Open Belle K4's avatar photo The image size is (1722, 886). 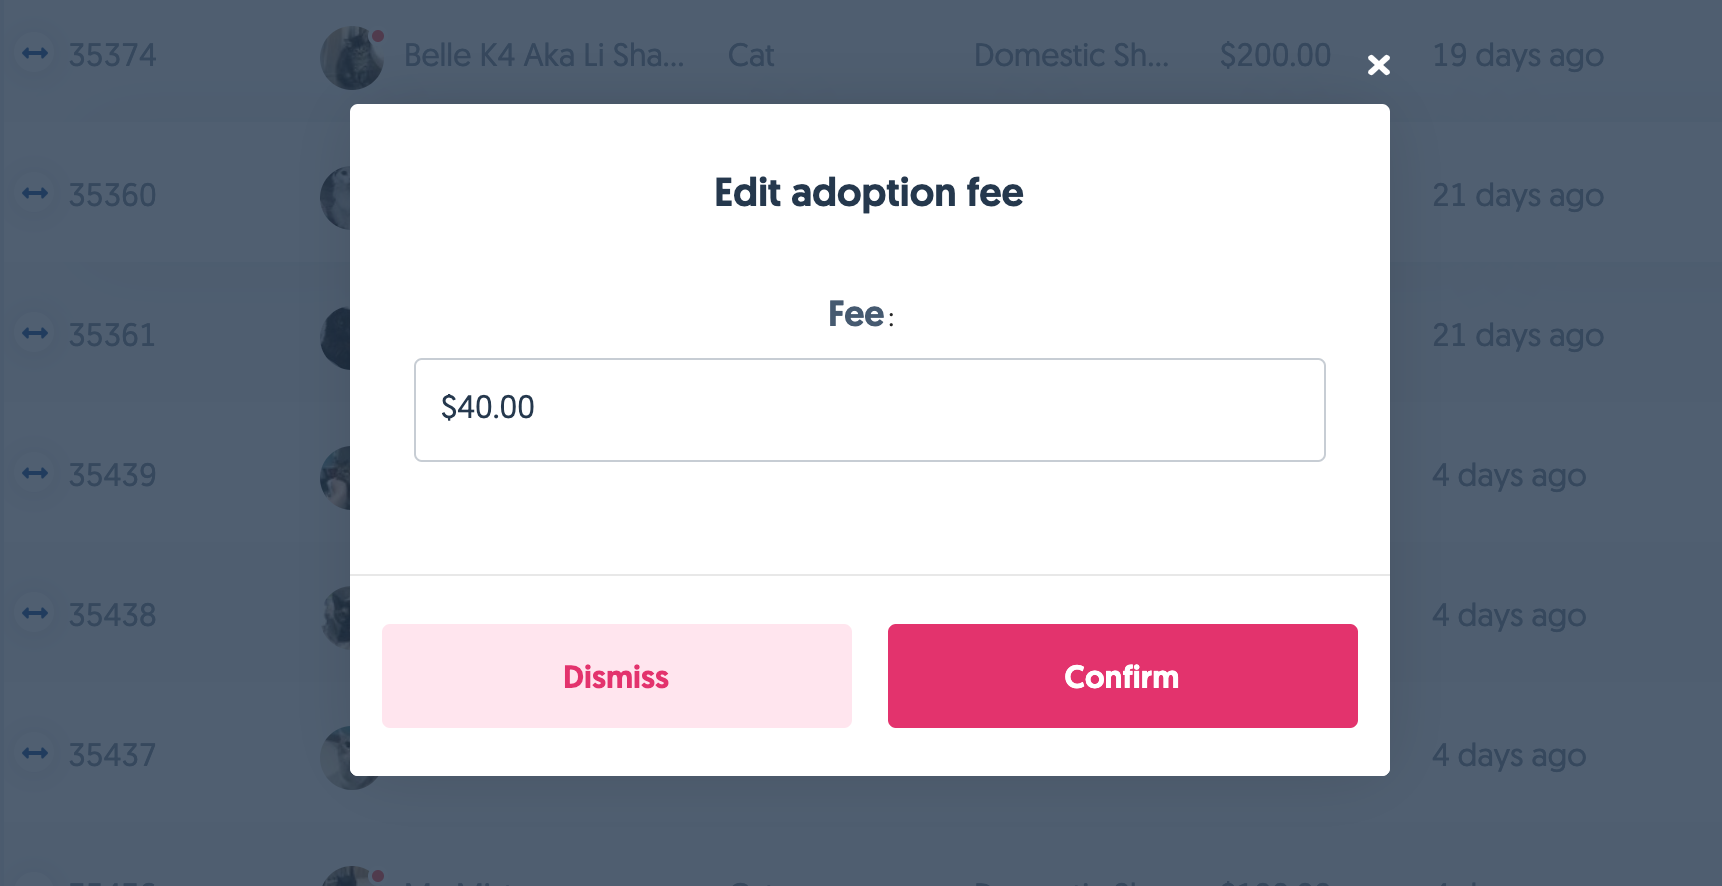(350, 57)
